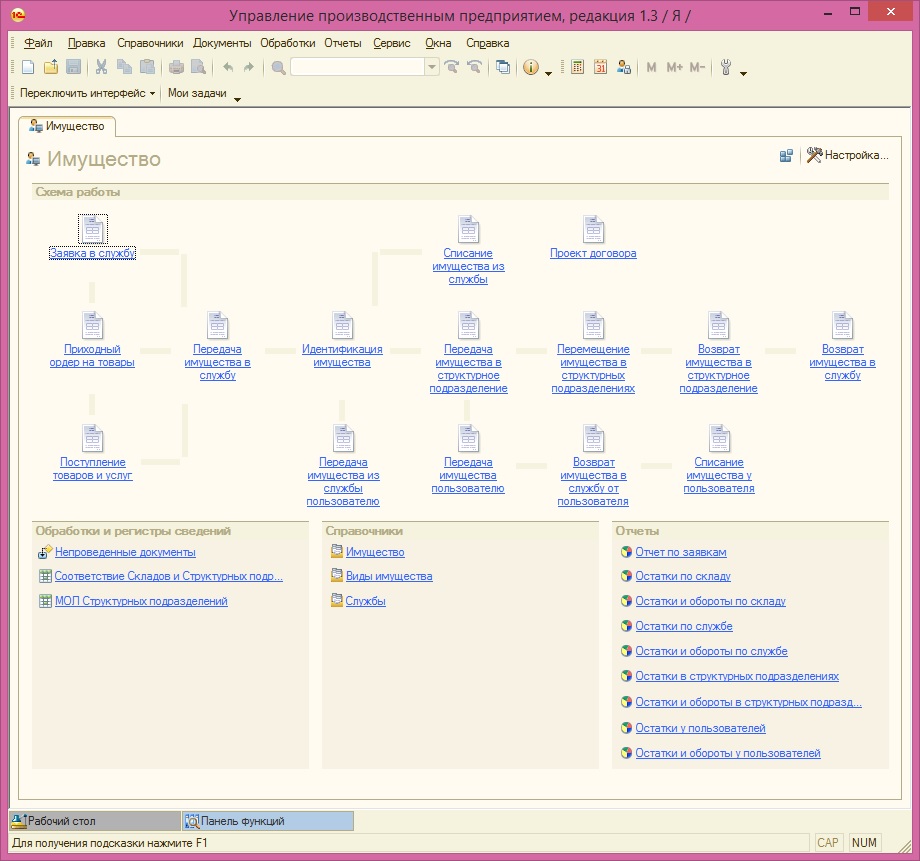Click the New document toolbar icon
This screenshot has height=861, width=920.
(28, 68)
